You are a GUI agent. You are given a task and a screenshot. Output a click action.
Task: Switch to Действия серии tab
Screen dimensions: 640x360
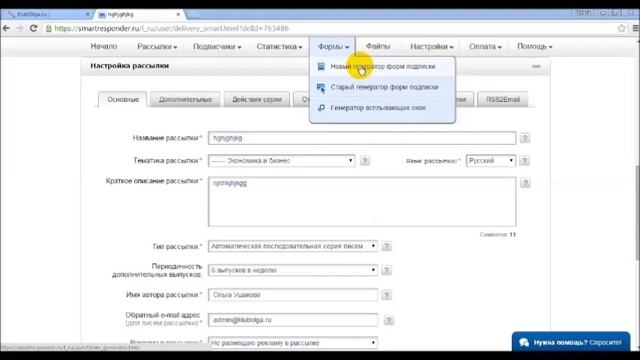257,99
